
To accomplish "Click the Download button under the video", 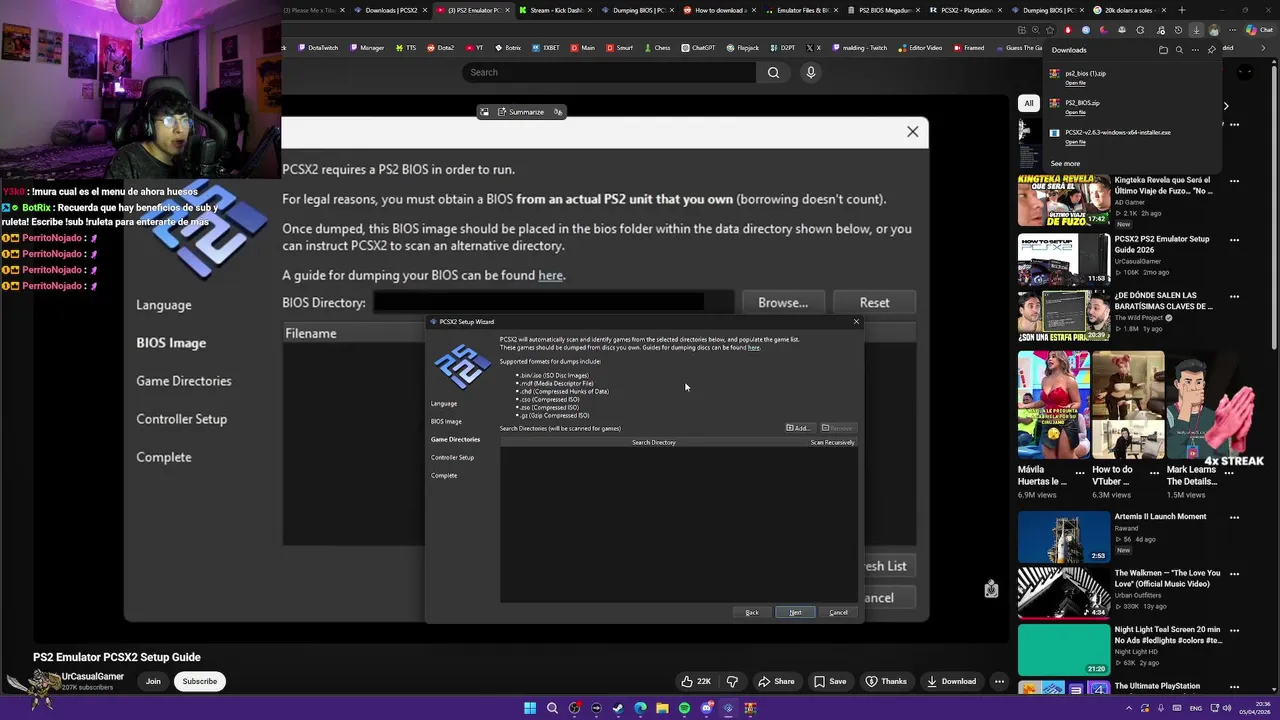I will tap(951, 681).
